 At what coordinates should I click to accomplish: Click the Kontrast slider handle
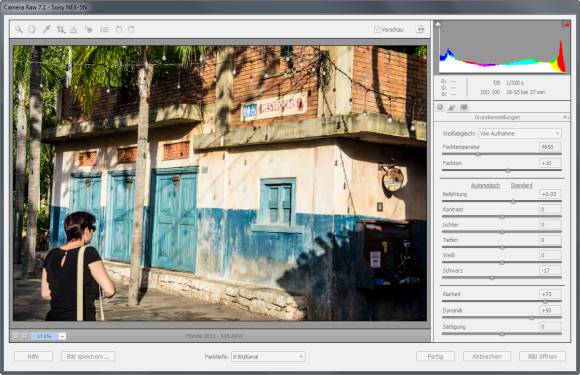(502, 217)
